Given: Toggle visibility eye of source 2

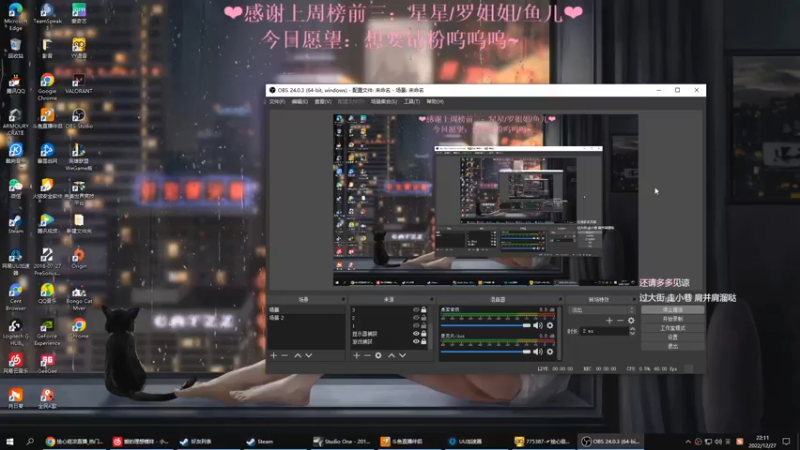Looking at the screenshot, I should (416, 317).
